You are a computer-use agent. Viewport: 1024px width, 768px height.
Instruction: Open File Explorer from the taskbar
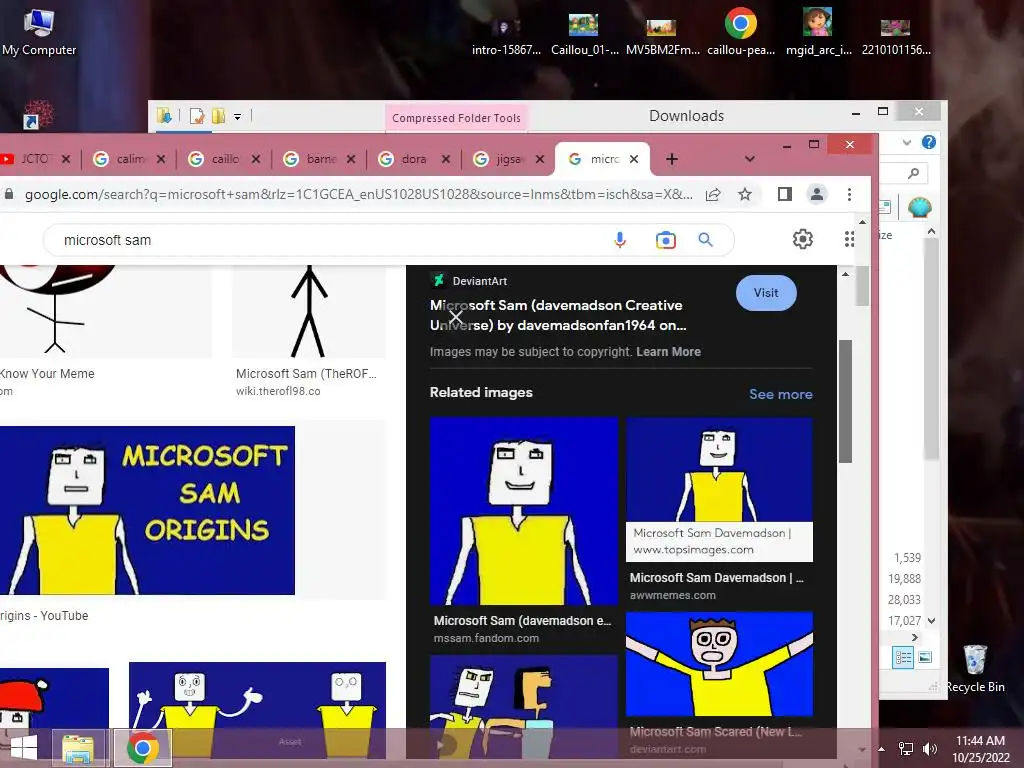[x=78, y=748]
